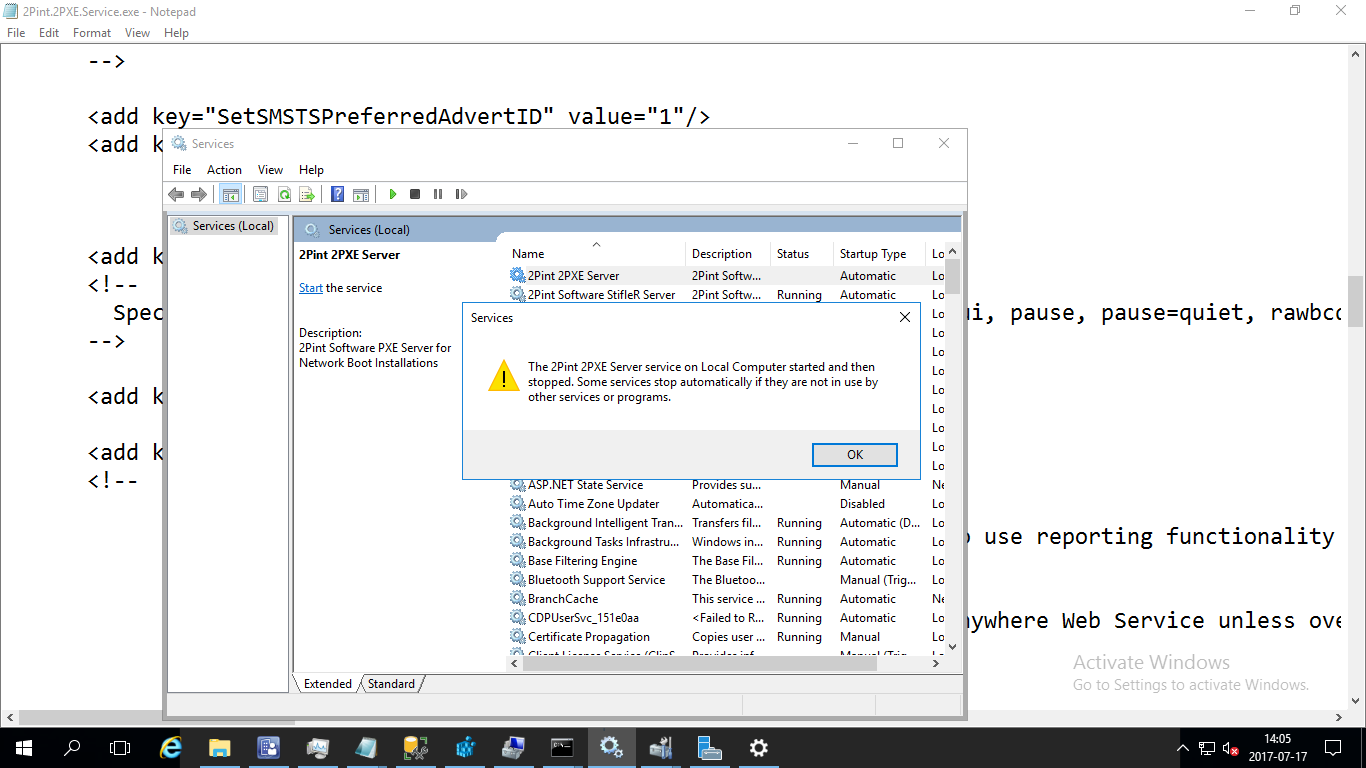Open the Windows Start menu
This screenshot has width=1366, height=768.
(24, 747)
